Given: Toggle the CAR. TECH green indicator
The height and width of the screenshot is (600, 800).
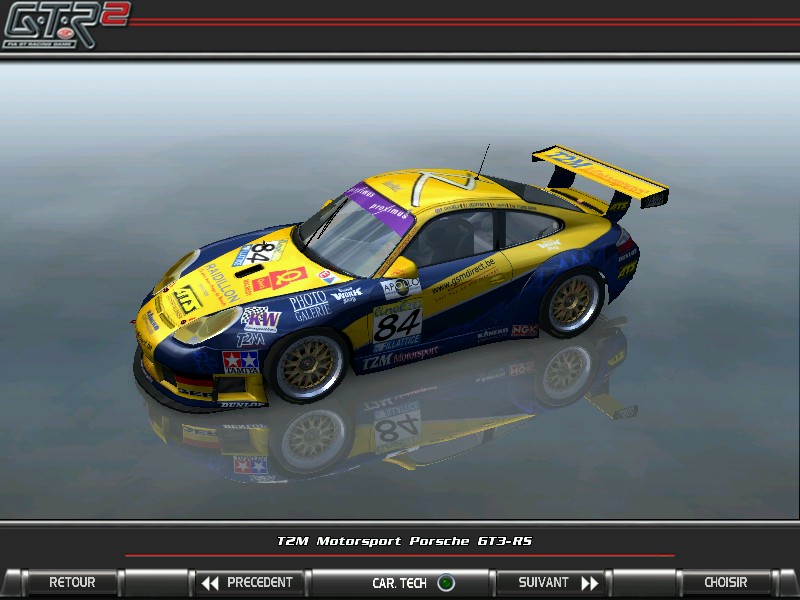Looking at the screenshot, I should pyautogui.click(x=446, y=583).
